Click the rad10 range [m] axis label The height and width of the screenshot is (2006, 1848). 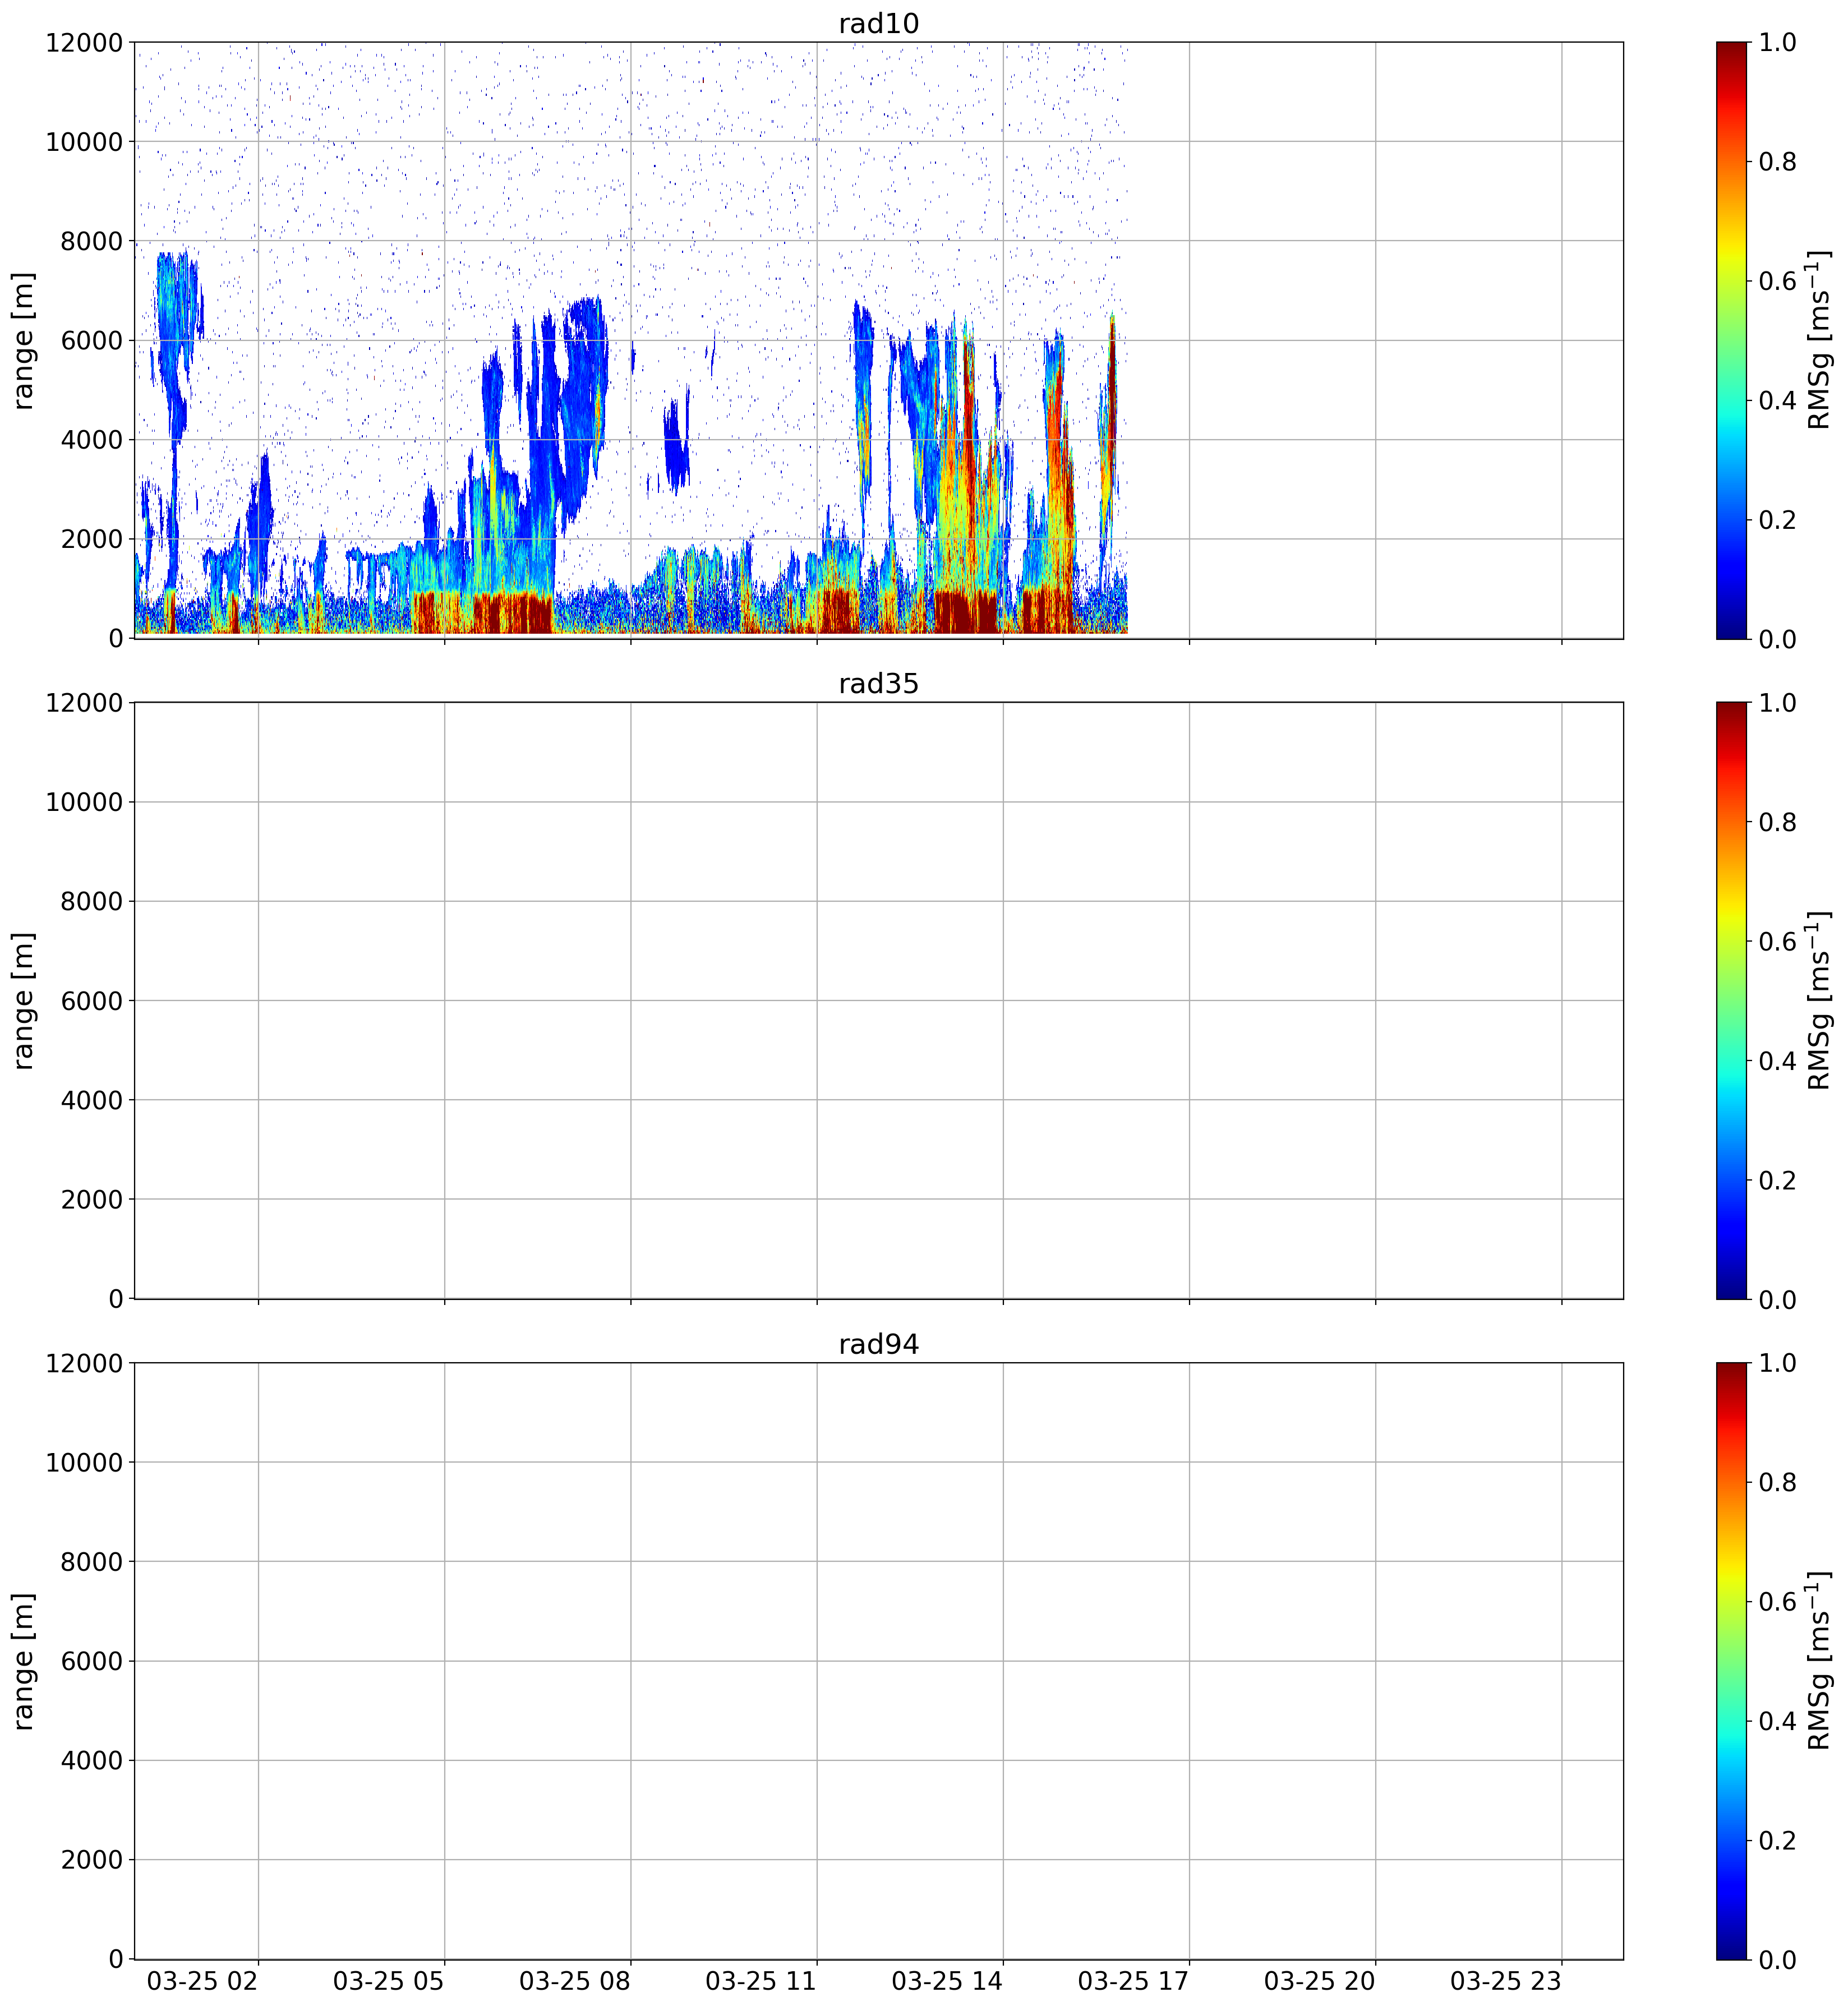pos(24,340)
